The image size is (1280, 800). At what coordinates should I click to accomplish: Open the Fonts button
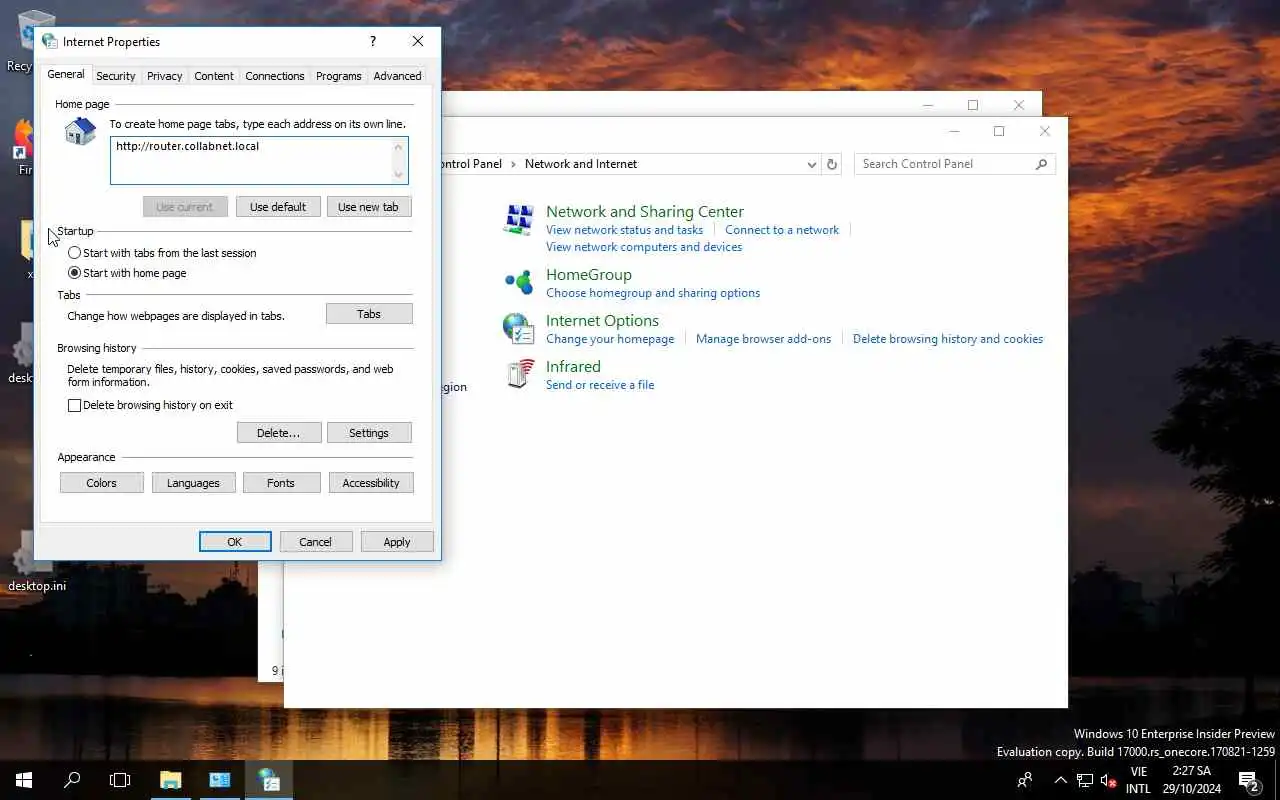(281, 483)
